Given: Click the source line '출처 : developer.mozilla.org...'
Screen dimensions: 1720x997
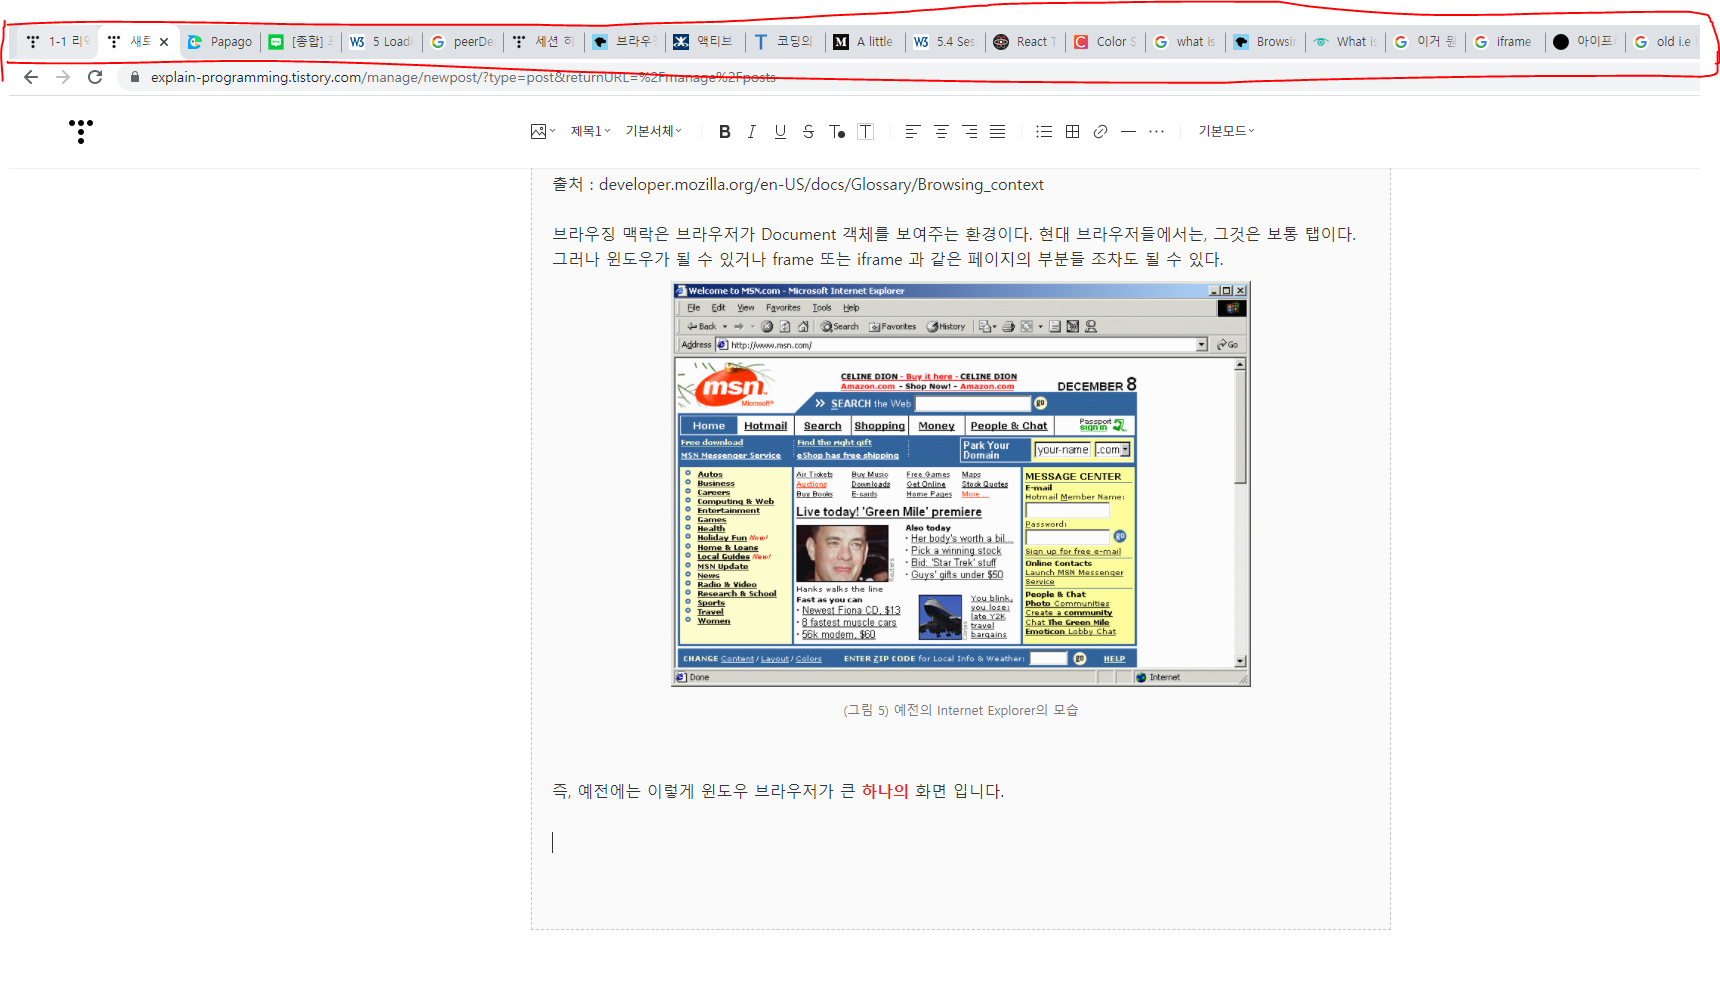Looking at the screenshot, I should 798,185.
